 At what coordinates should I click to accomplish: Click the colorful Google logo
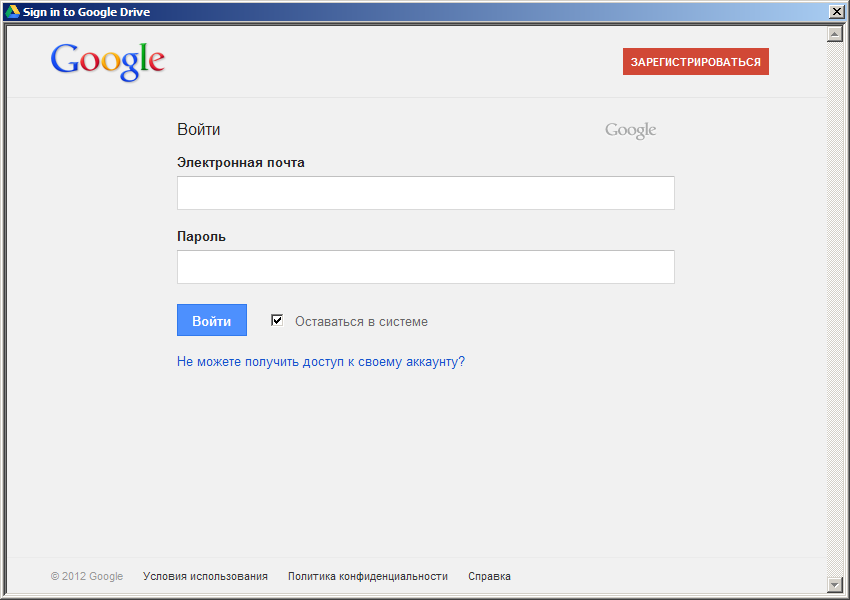coord(108,62)
